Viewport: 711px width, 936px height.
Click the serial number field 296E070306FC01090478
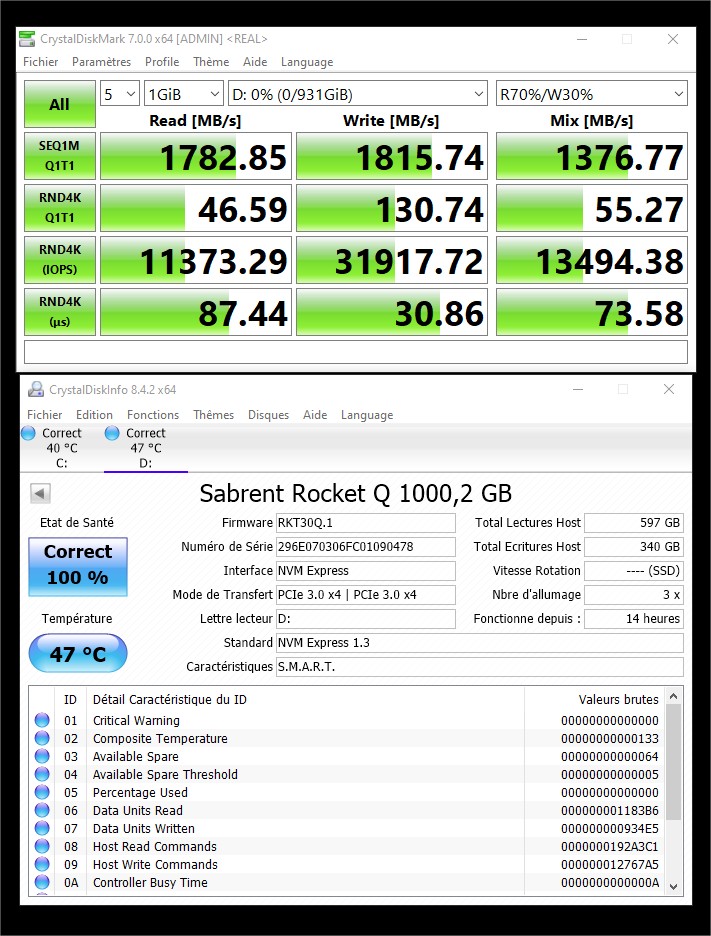click(365, 547)
